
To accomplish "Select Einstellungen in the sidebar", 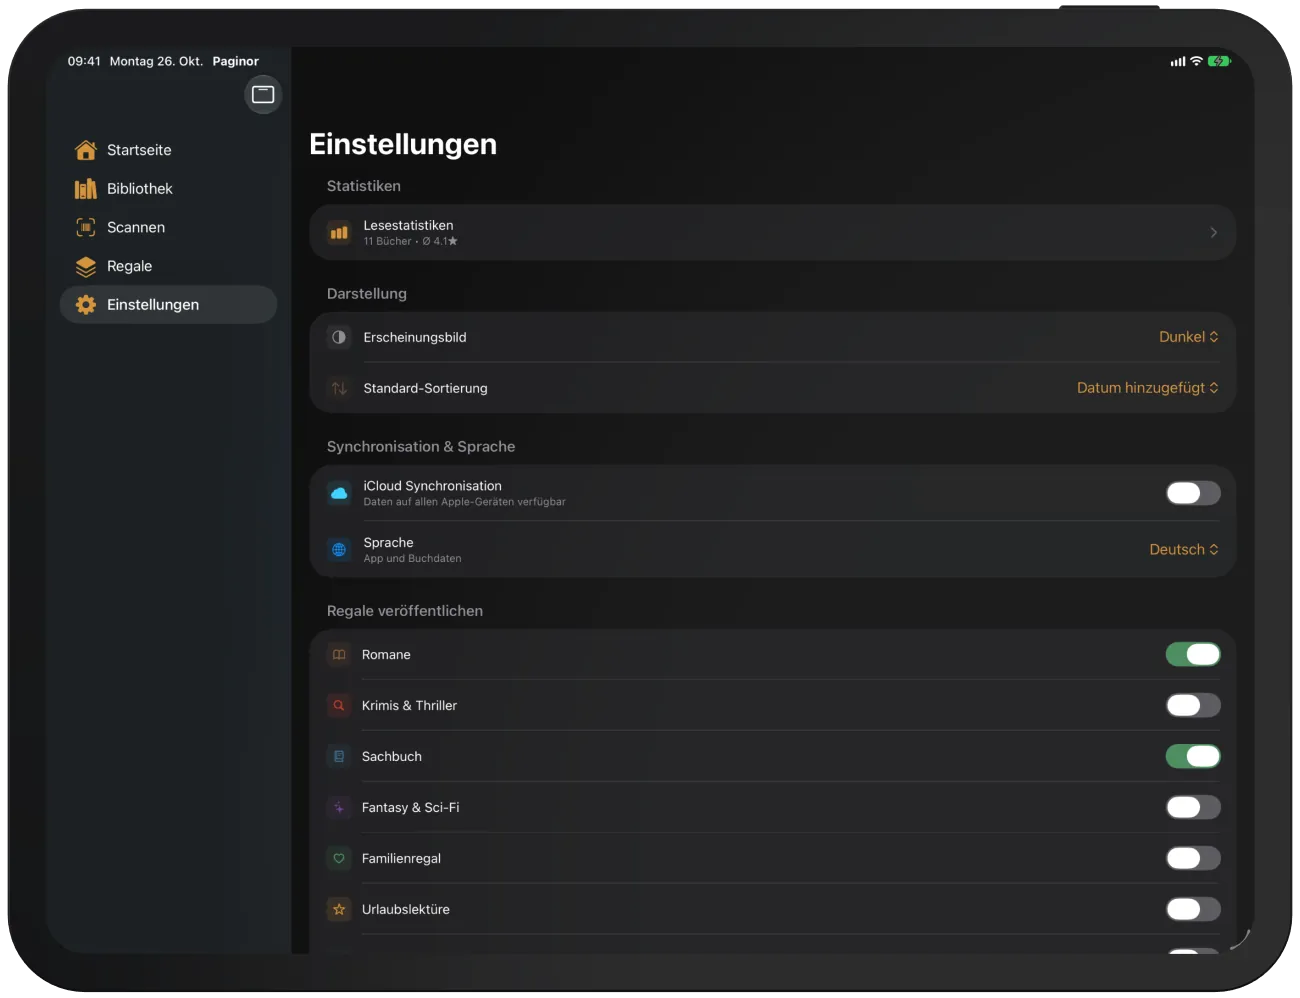I will [x=168, y=305].
